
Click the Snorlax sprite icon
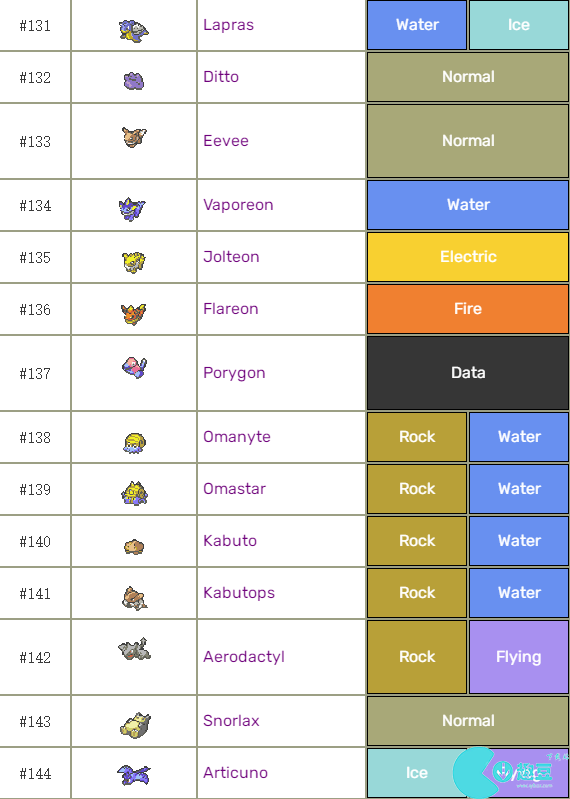[x=135, y=725]
